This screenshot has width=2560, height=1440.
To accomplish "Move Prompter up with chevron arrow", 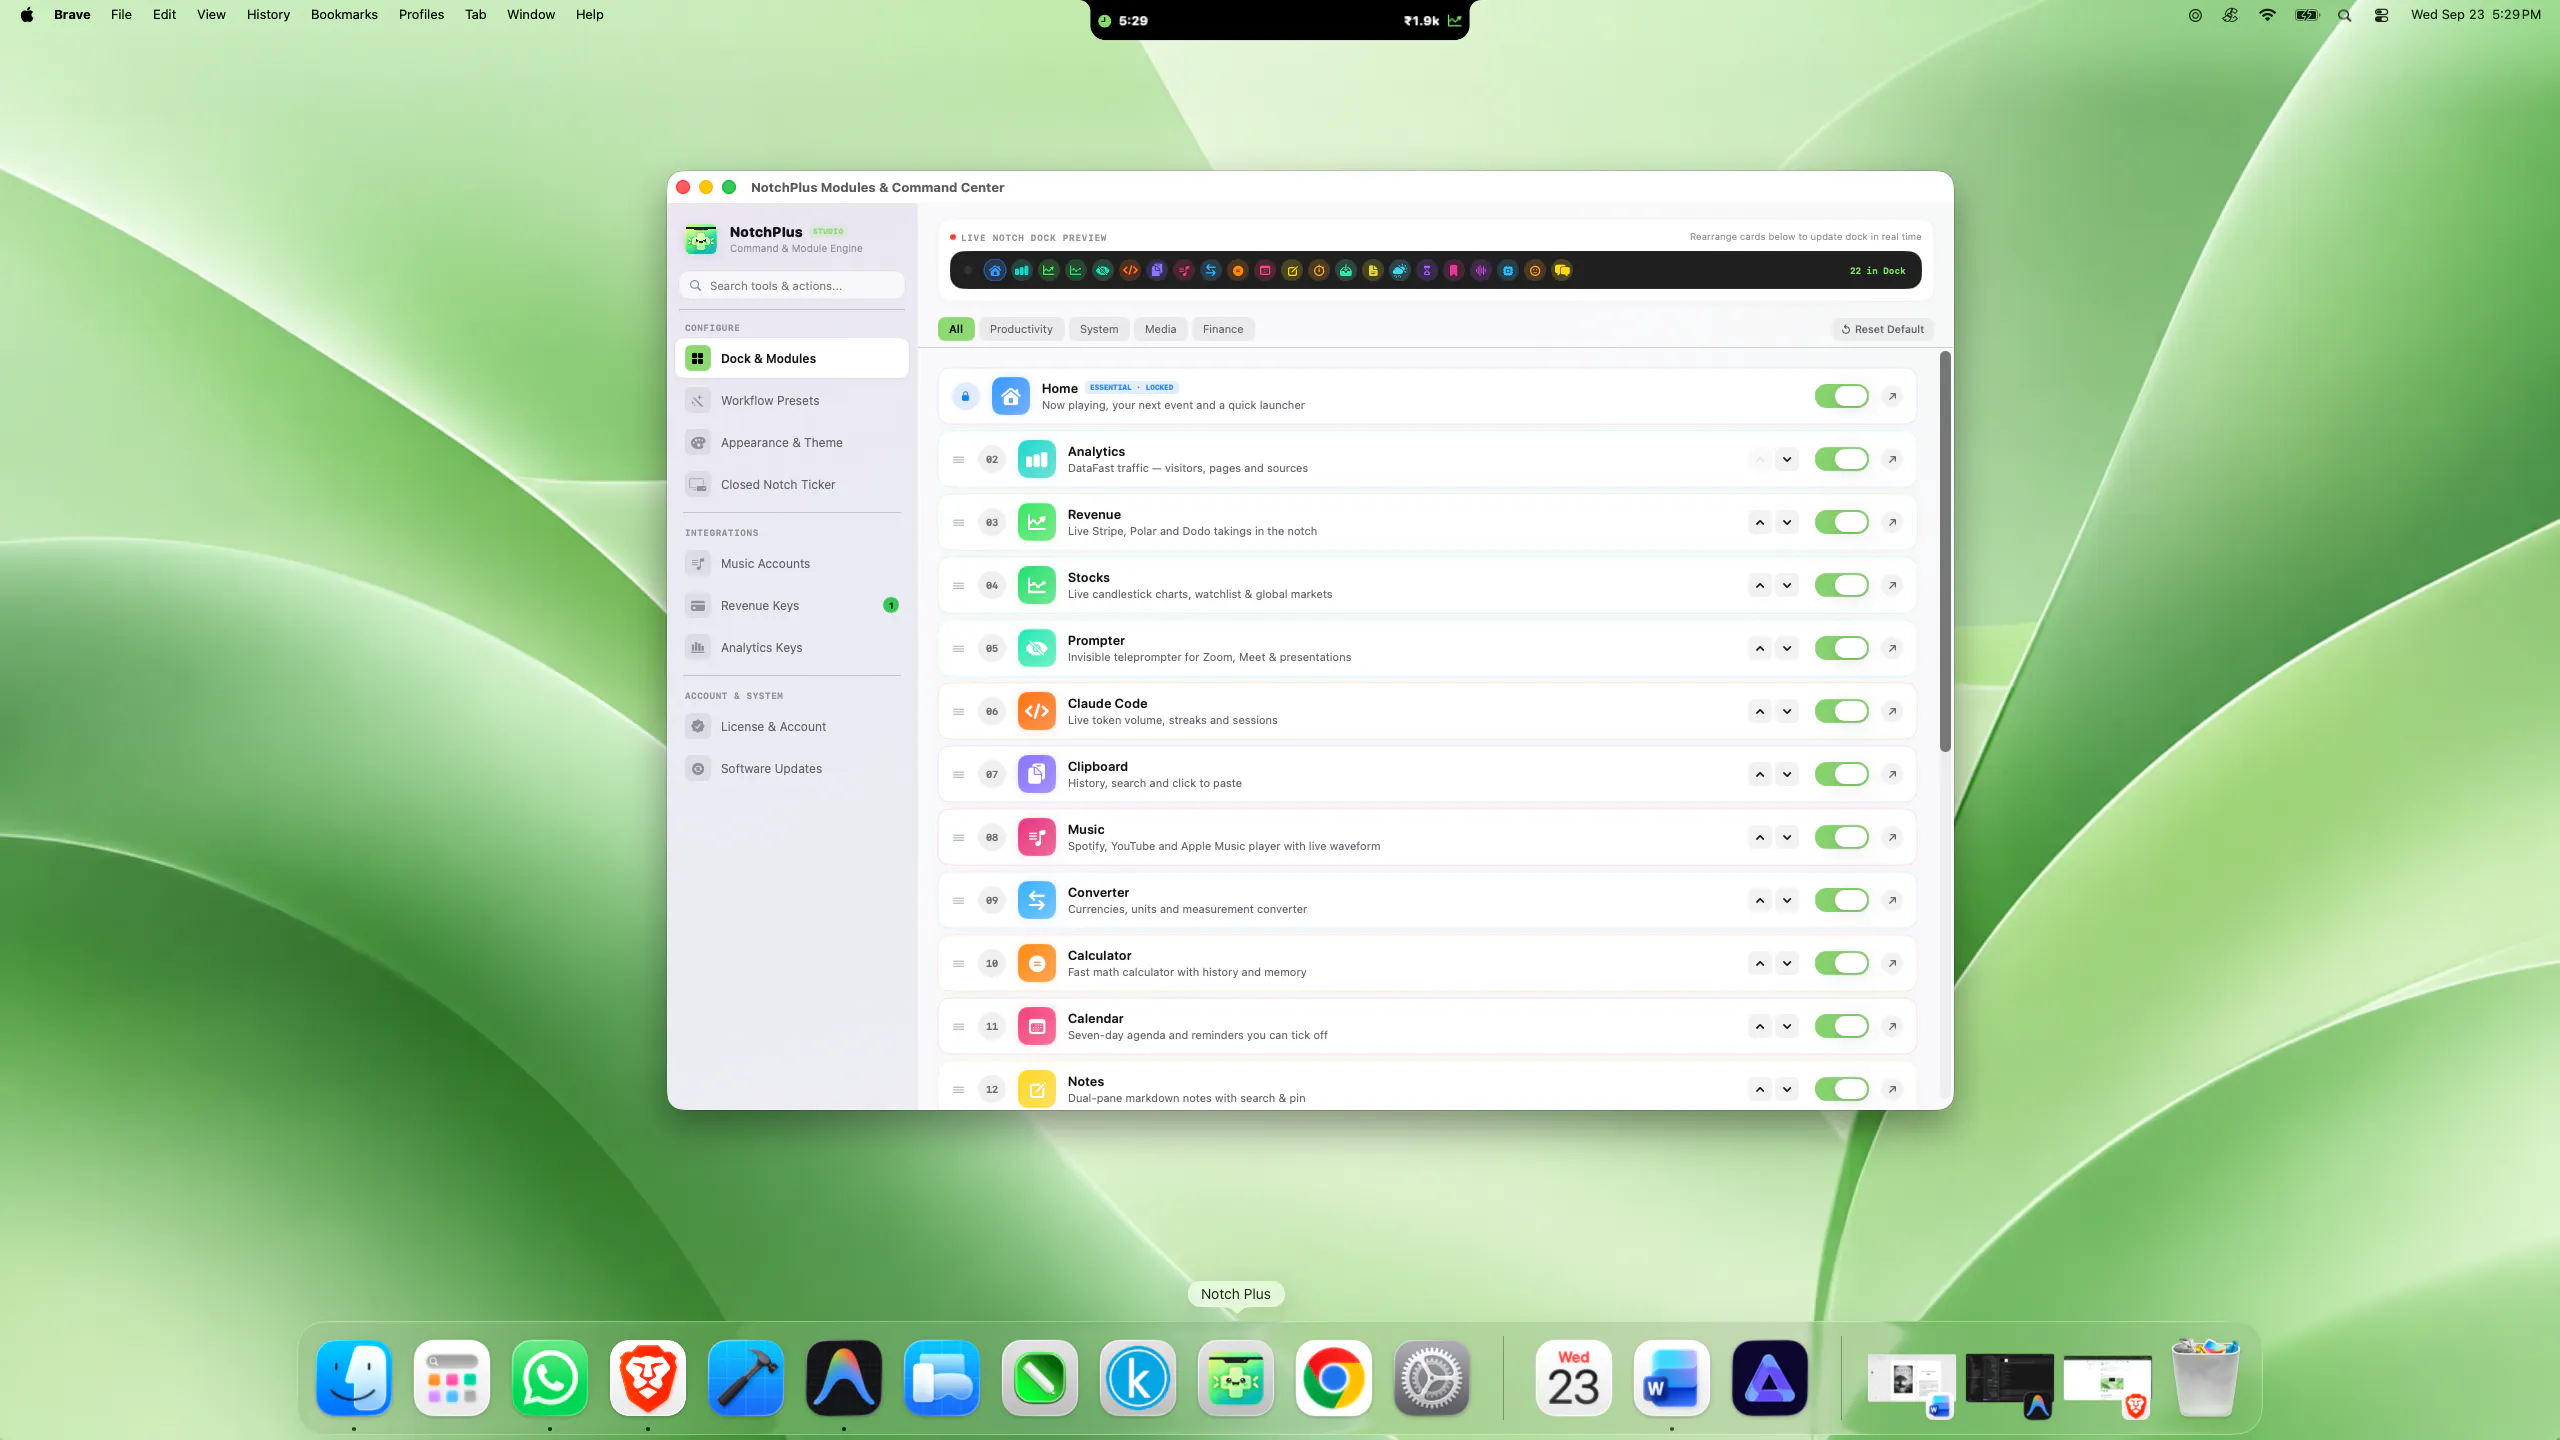I will [x=1760, y=648].
